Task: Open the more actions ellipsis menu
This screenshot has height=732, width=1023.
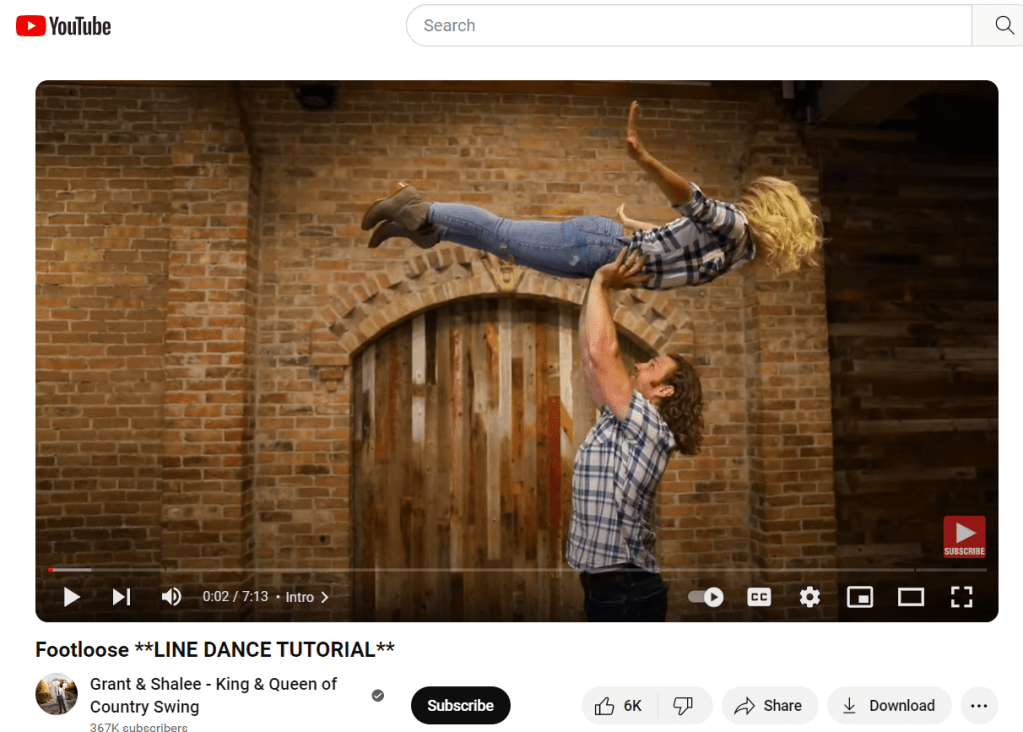Action: pyautogui.click(x=979, y=706)
